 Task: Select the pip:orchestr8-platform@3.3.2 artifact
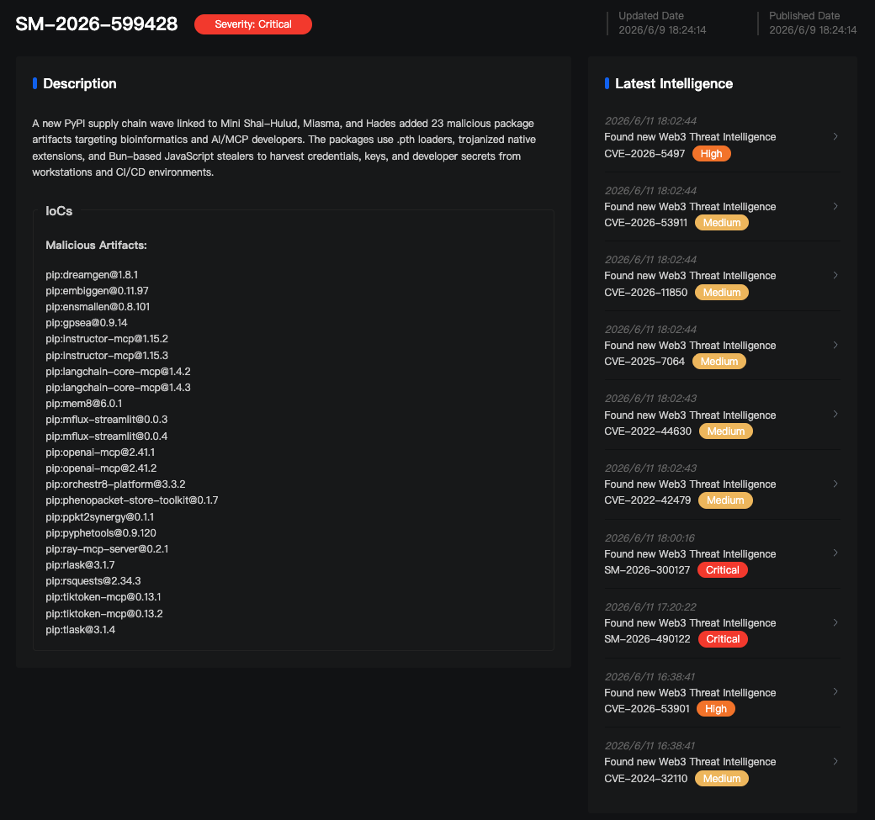click(115, 484)
